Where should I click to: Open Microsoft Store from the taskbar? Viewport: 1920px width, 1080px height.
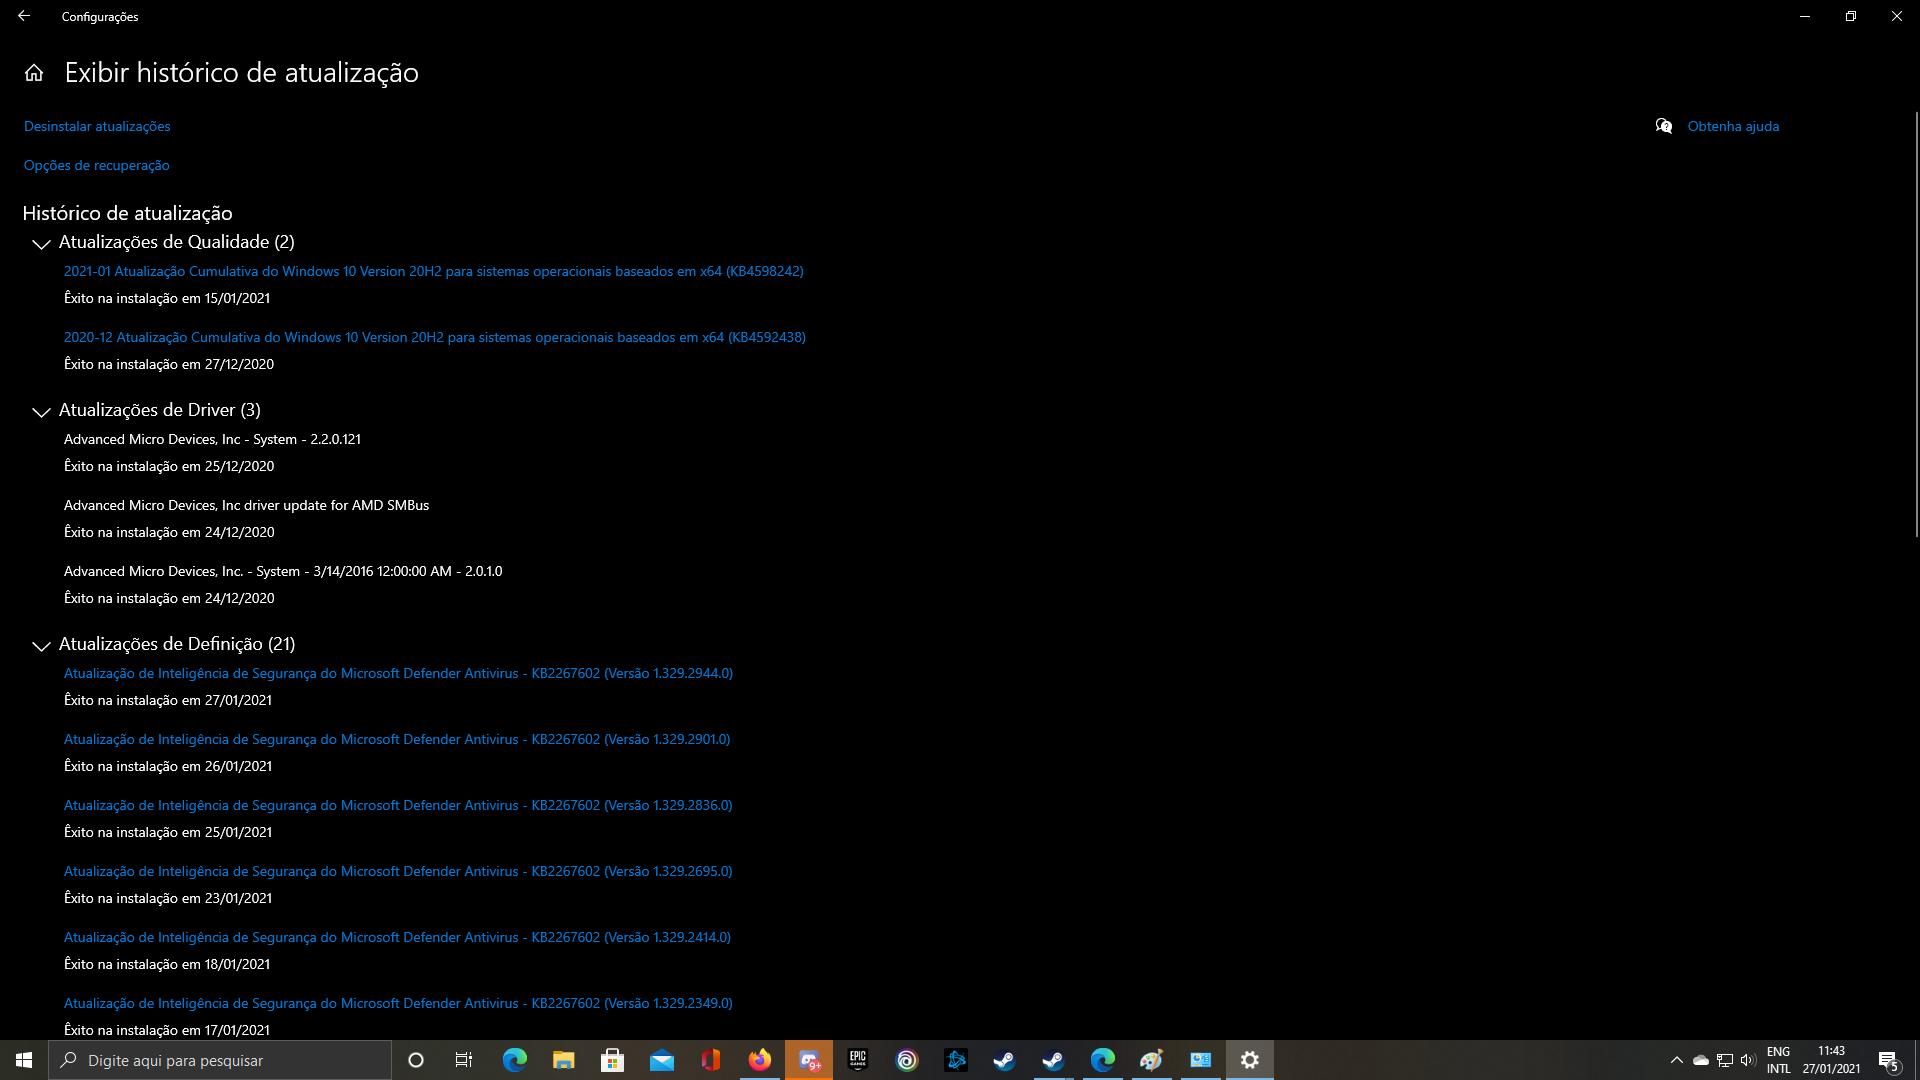click(613, 1060)
